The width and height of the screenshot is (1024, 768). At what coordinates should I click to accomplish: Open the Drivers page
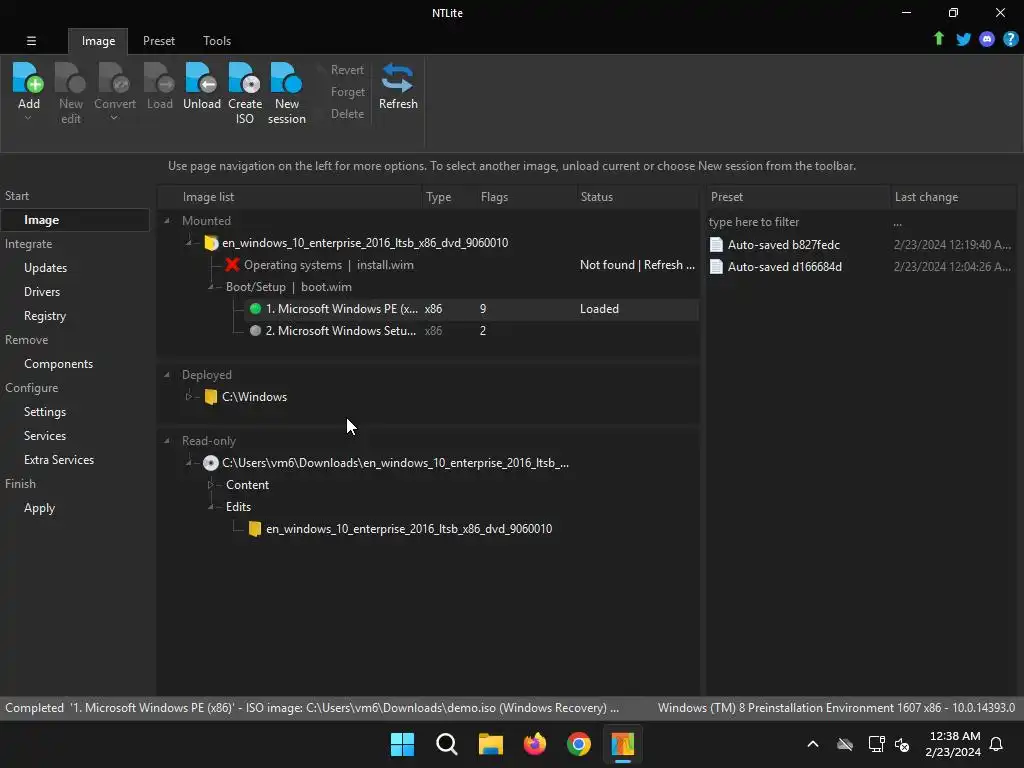pos(42,292)
